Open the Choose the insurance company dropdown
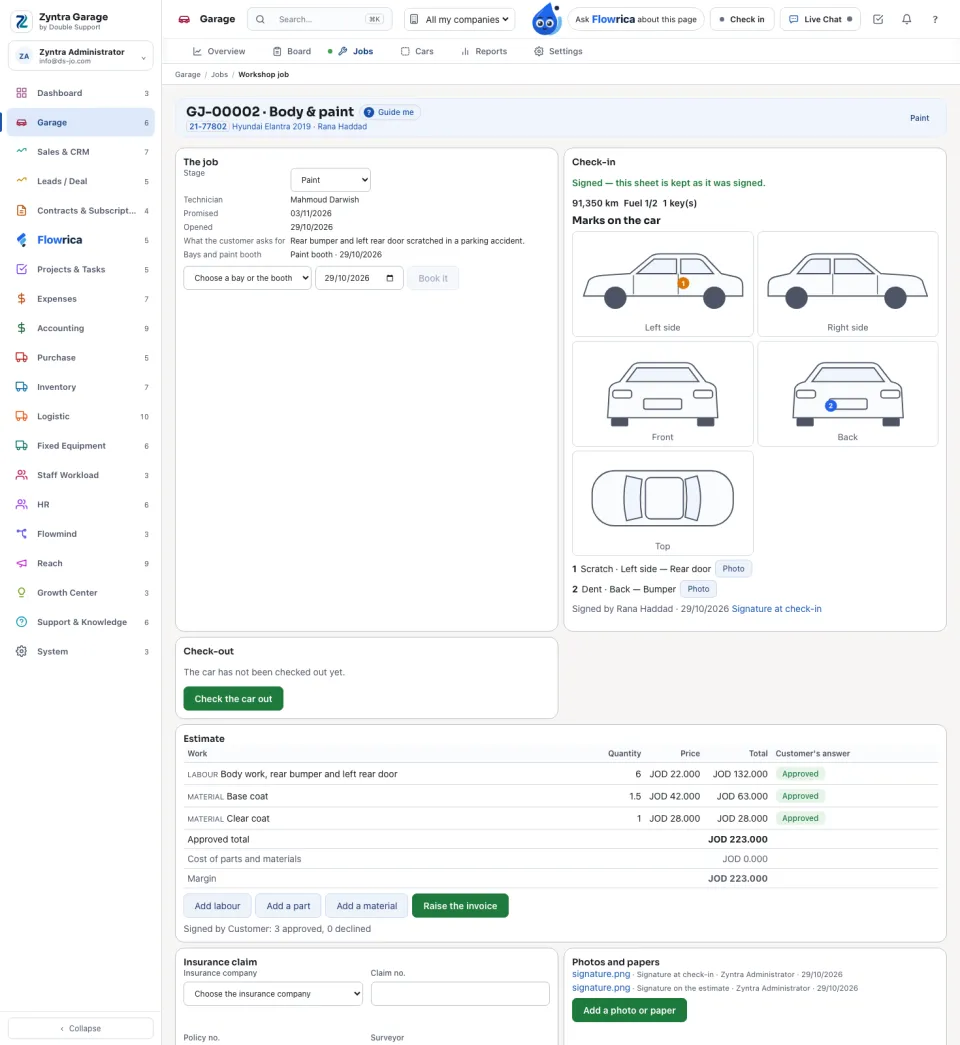Image resolution: width=960 pixels, height=1045 pixels. point(273,994)
